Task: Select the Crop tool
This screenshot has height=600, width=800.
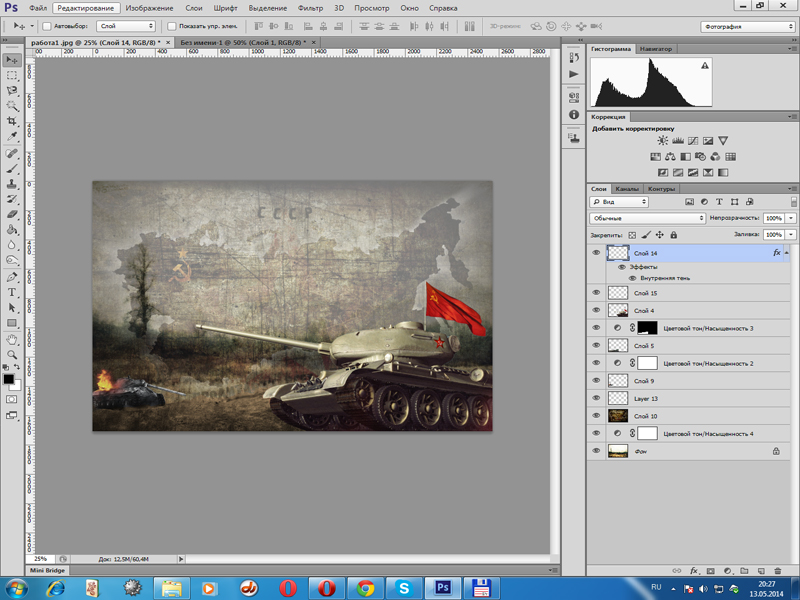Action: point(12,121)
